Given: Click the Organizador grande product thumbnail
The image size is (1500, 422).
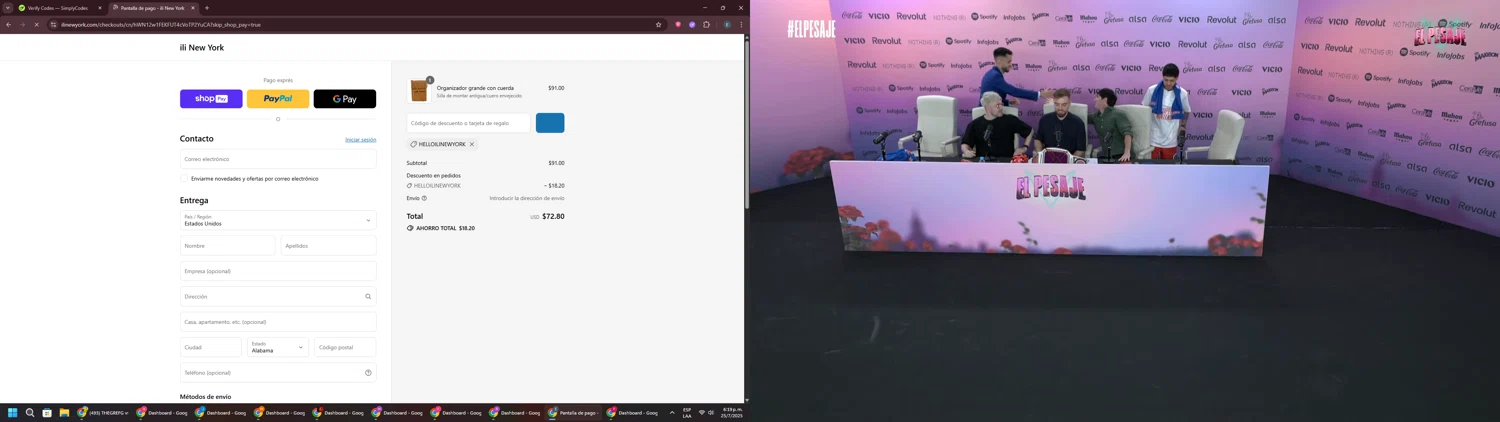Looking at the screenshot, I should [419, 91].
